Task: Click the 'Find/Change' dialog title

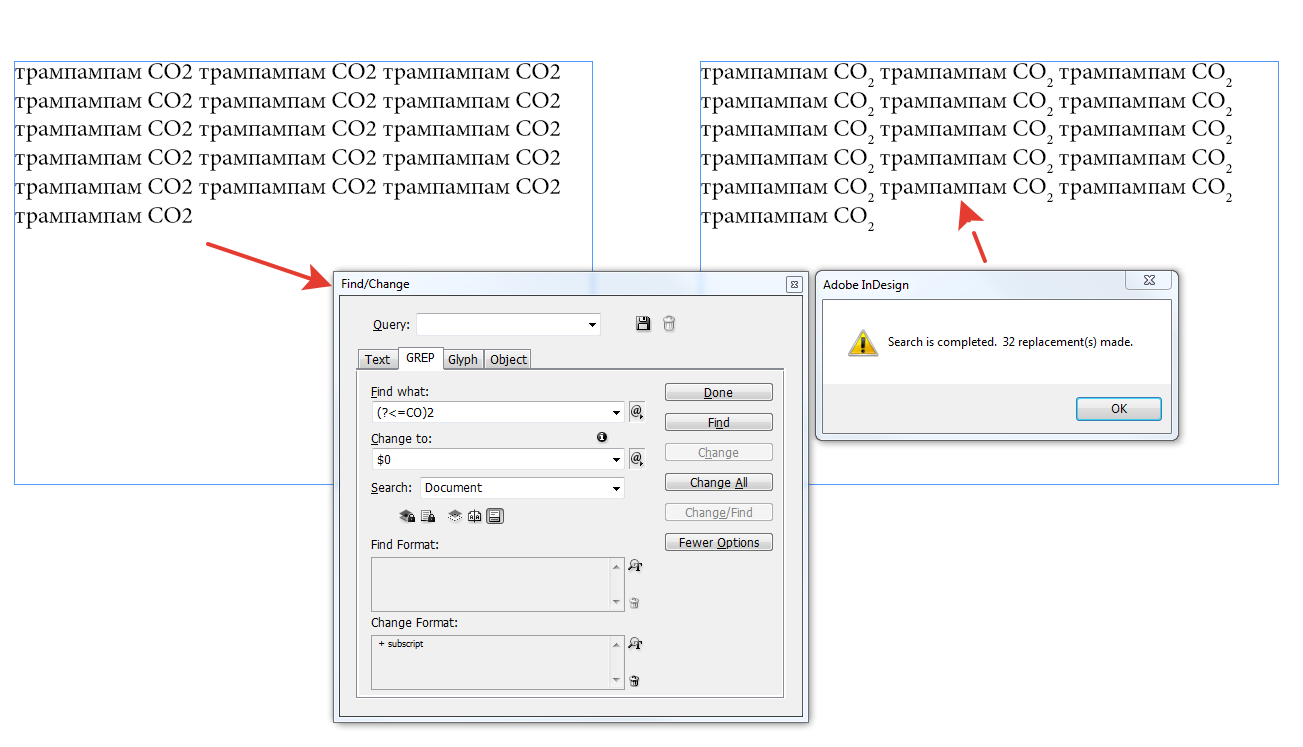Action: (375, 284)
